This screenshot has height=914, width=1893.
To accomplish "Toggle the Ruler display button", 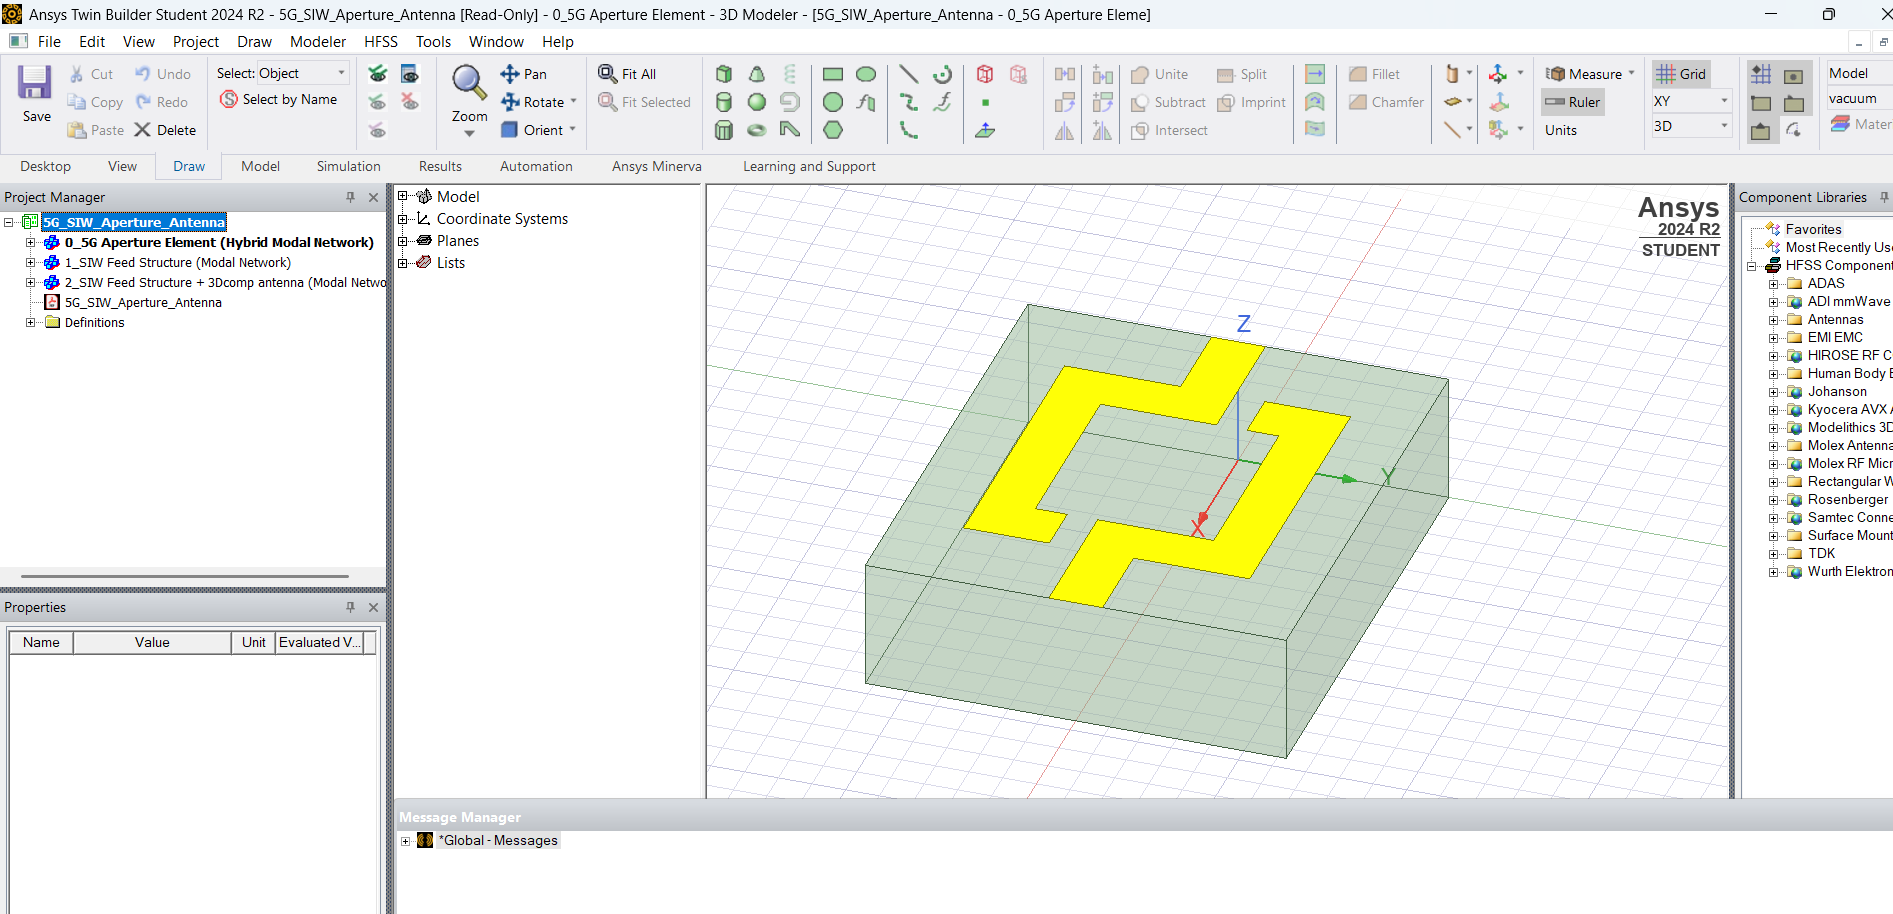I will [1573, 102].
